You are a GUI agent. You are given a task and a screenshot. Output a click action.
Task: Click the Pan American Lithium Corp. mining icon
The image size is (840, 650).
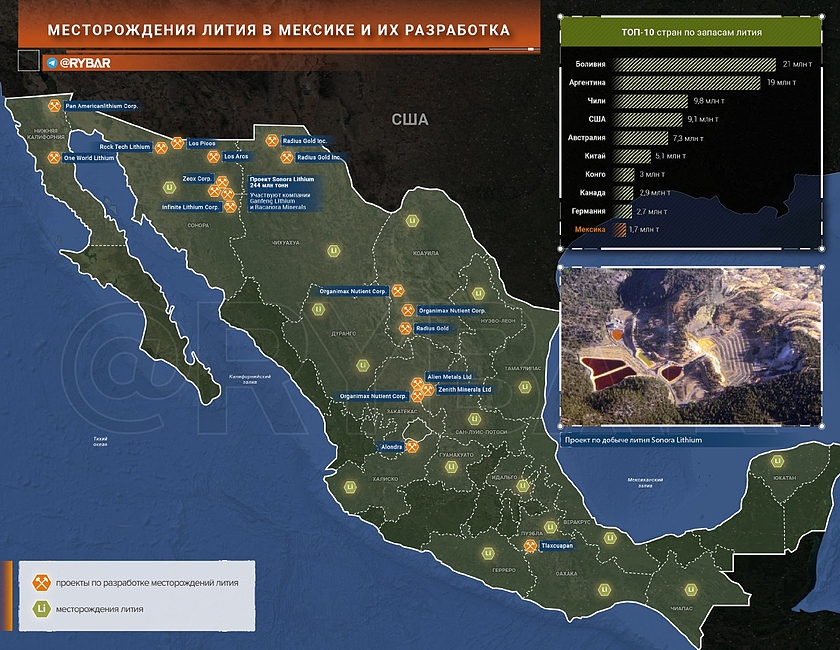coord(54,105)
